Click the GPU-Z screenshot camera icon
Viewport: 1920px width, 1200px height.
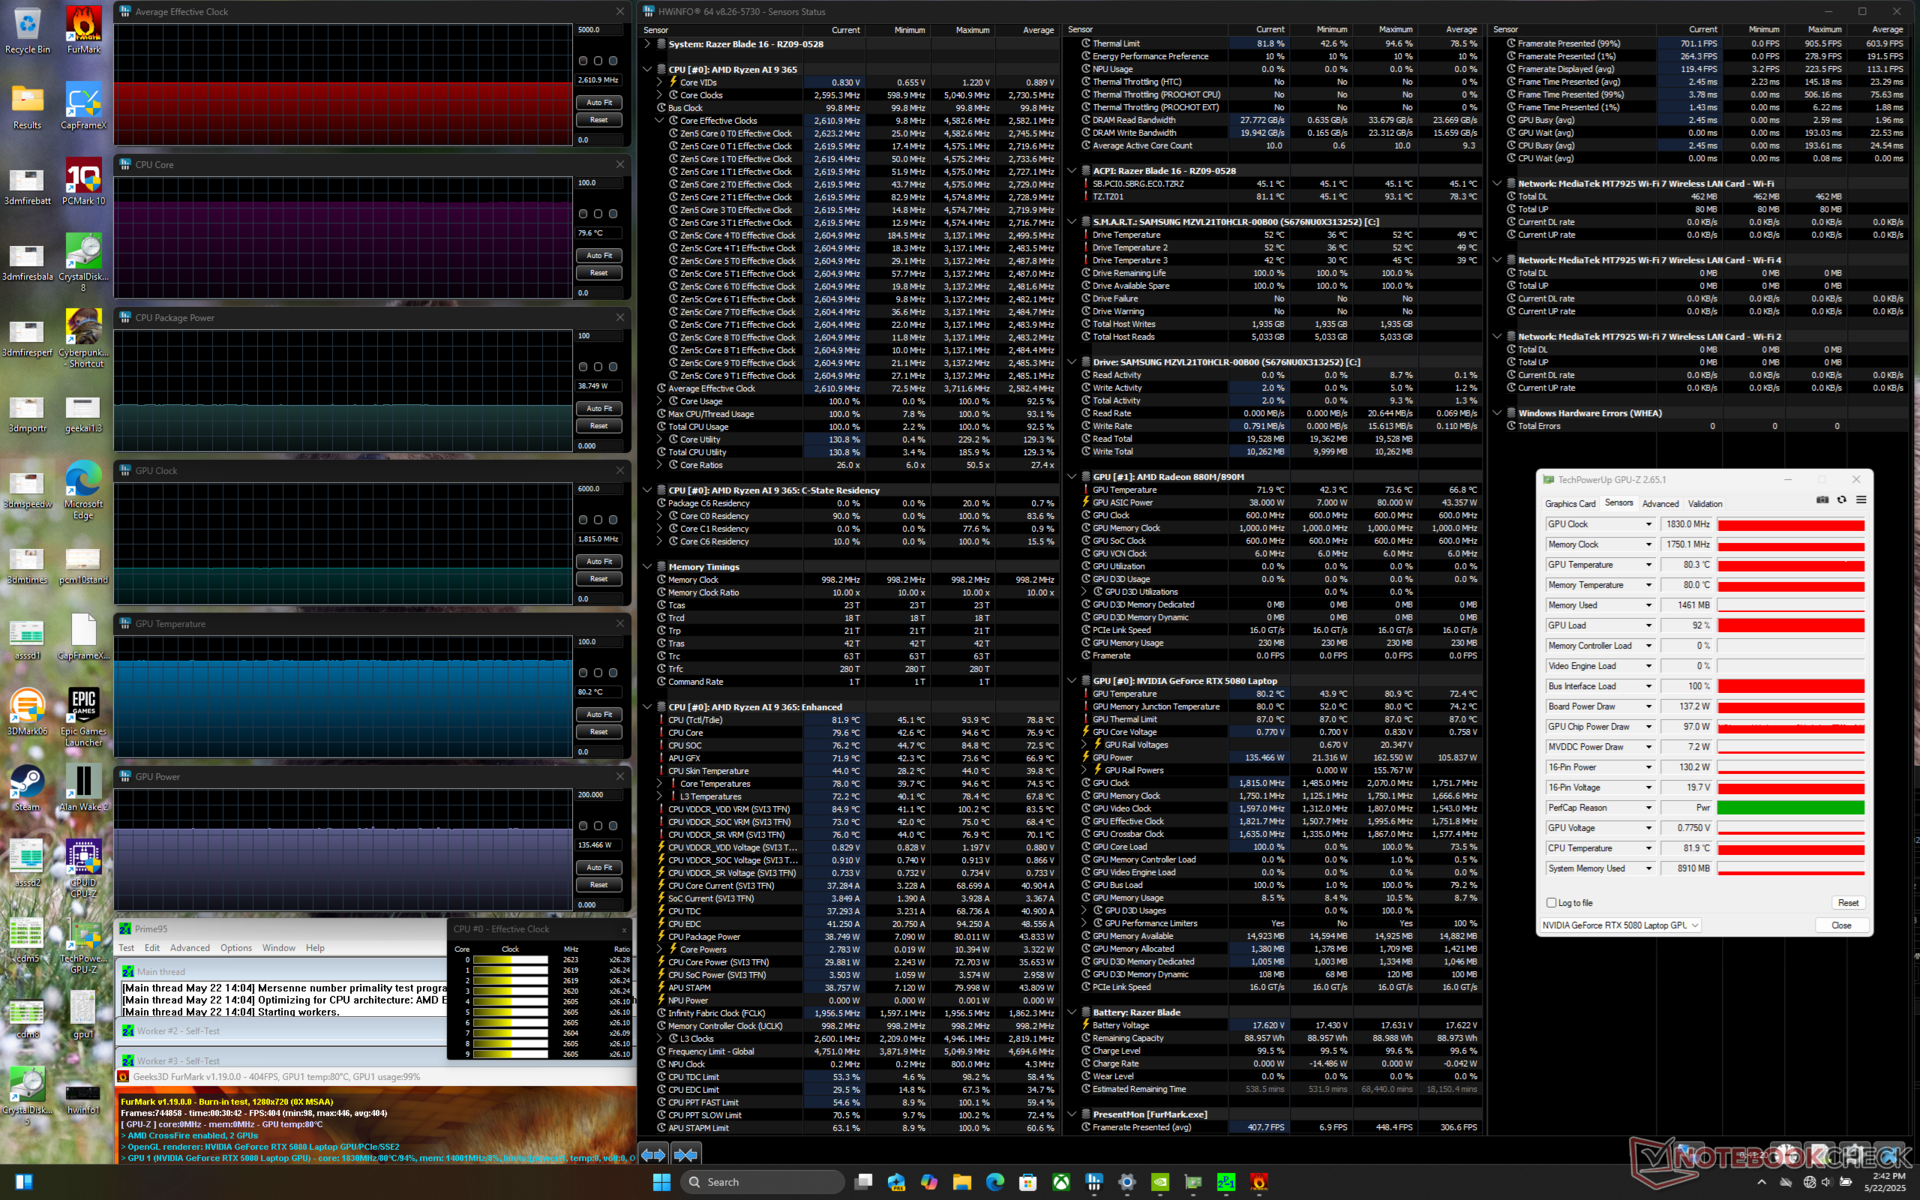[1822, 500]
